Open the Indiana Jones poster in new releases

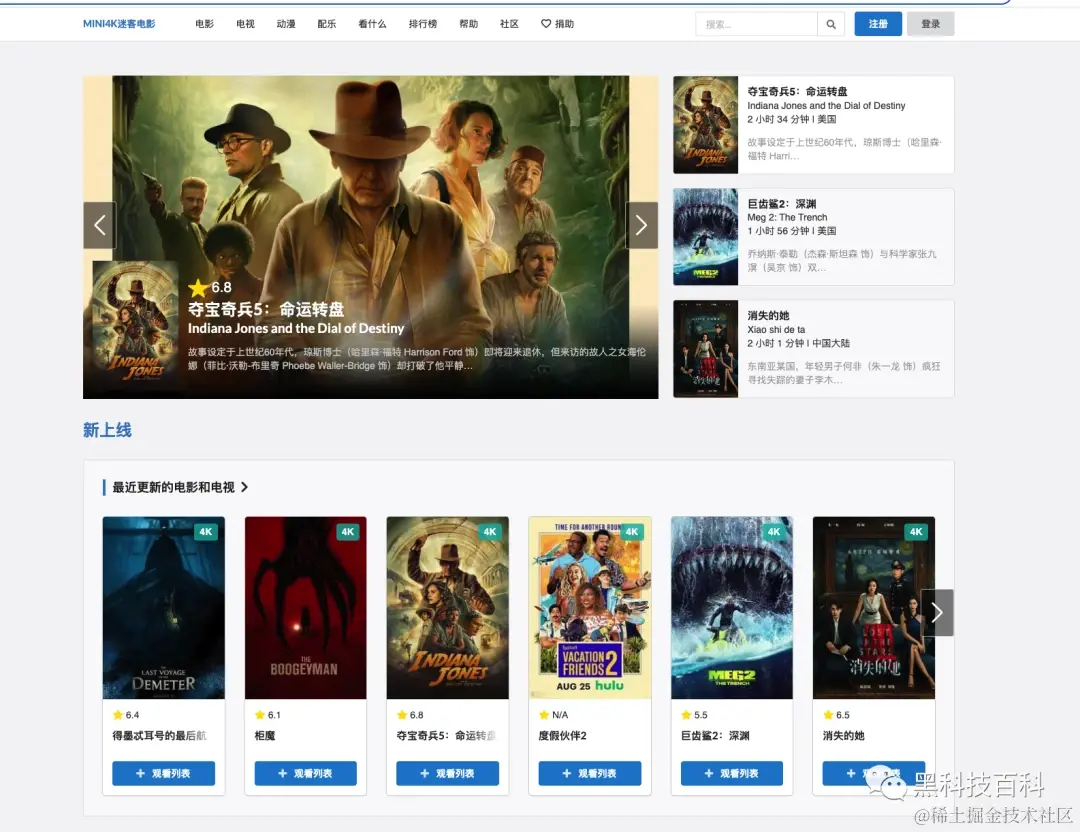(x=448, y=608)
